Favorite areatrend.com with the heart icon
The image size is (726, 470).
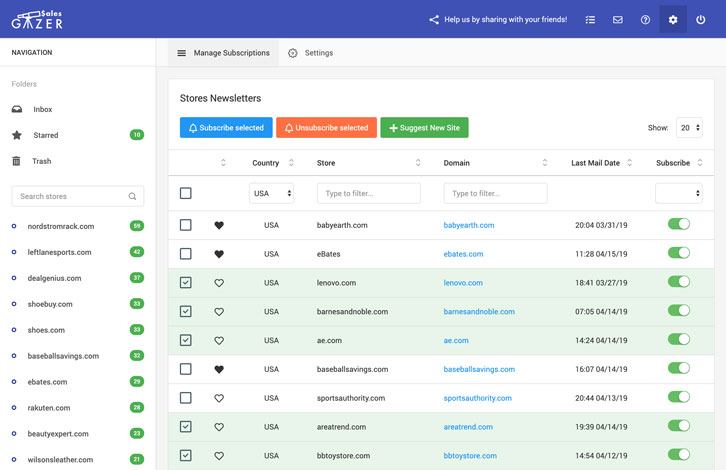pyautogui.click(x=219, y=427)
